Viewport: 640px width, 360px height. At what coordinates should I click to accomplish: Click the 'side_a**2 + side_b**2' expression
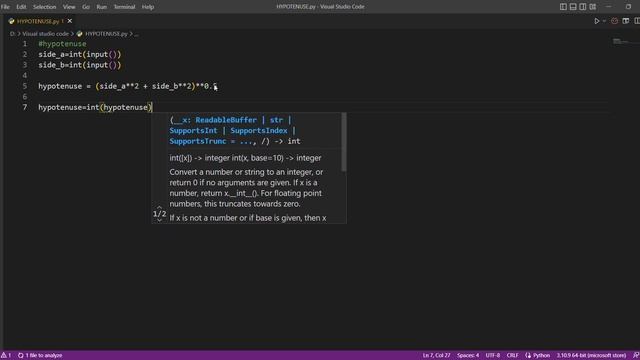[x=145, y=86]
